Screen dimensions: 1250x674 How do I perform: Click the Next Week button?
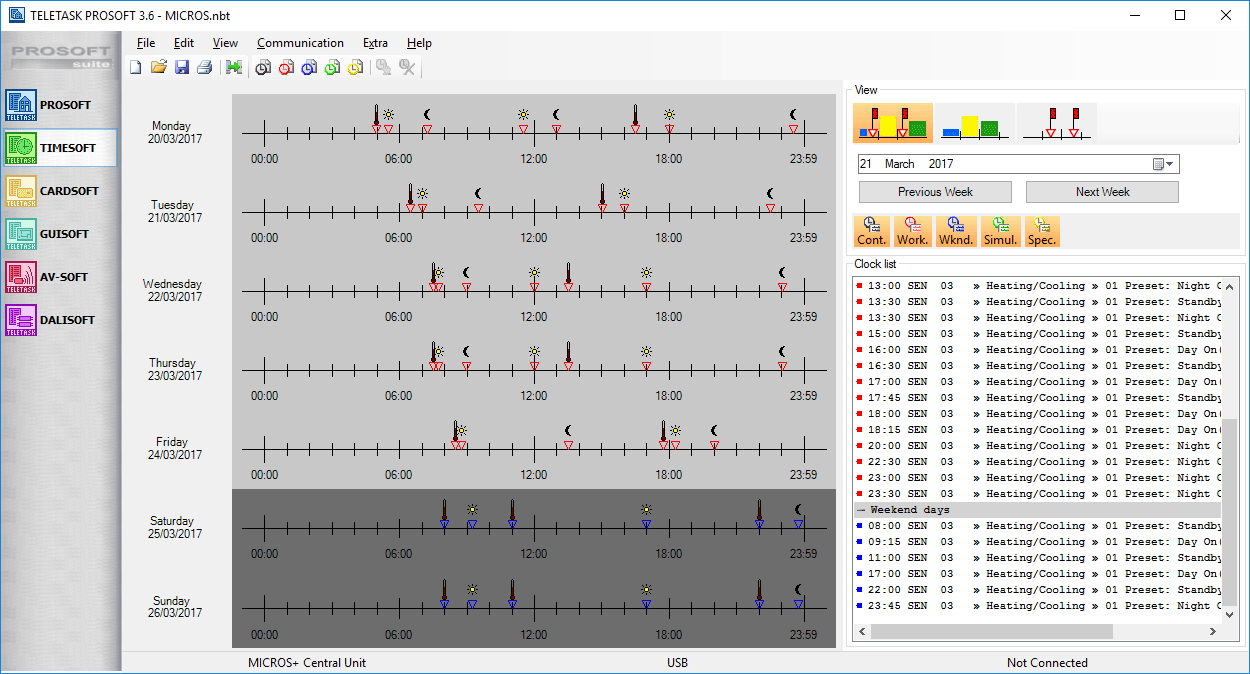pos(1102,192)
